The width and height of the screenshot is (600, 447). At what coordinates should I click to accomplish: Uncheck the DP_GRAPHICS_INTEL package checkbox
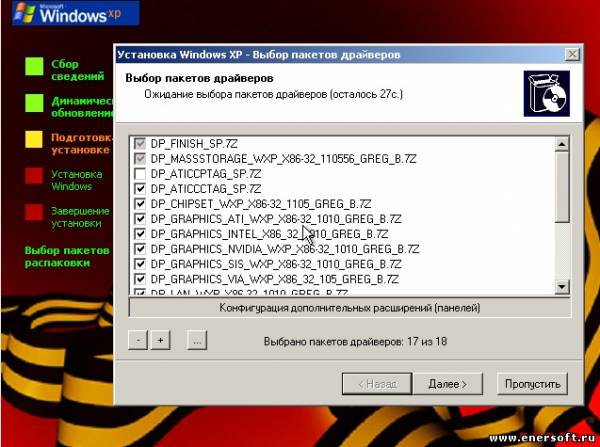click(x=140, y=234)
